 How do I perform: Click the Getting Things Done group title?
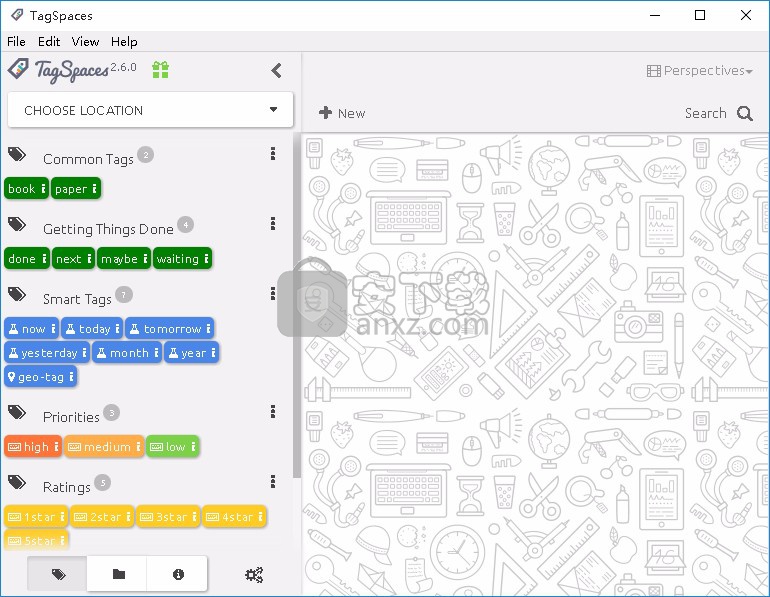(x=108, y=229)
